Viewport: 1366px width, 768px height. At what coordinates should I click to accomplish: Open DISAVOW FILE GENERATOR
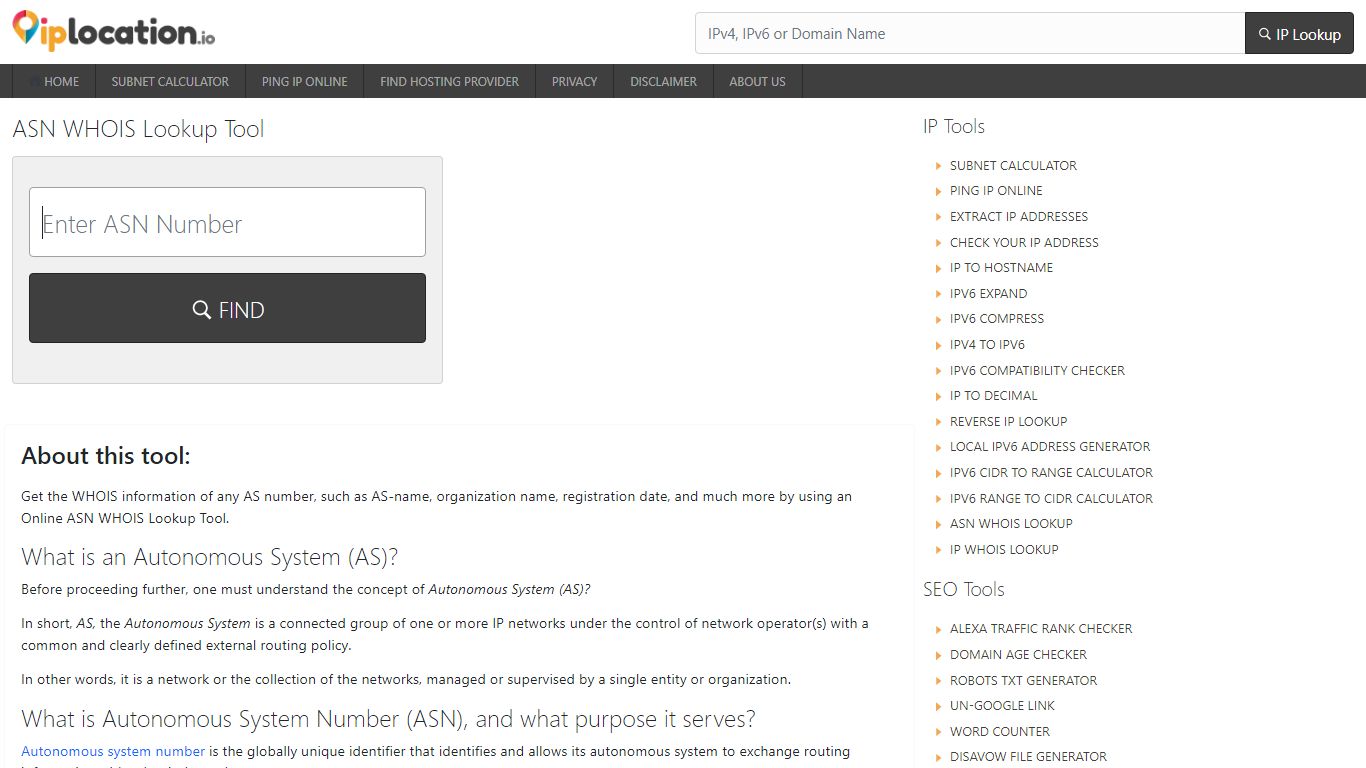(x=1028, y=757)
